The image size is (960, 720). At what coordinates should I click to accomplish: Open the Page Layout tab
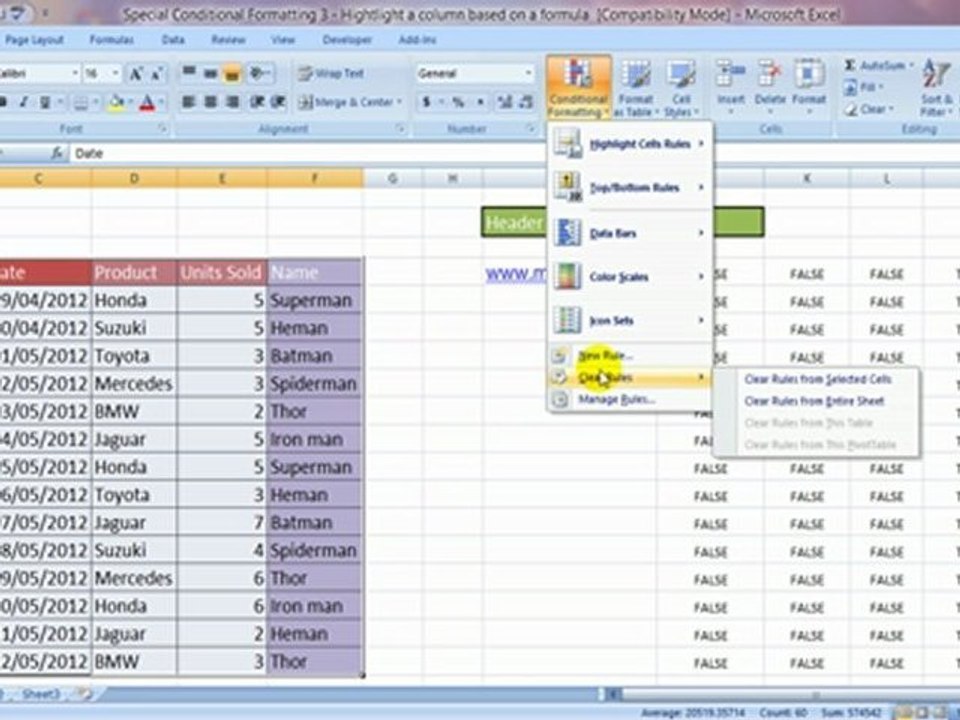point(34,40)
